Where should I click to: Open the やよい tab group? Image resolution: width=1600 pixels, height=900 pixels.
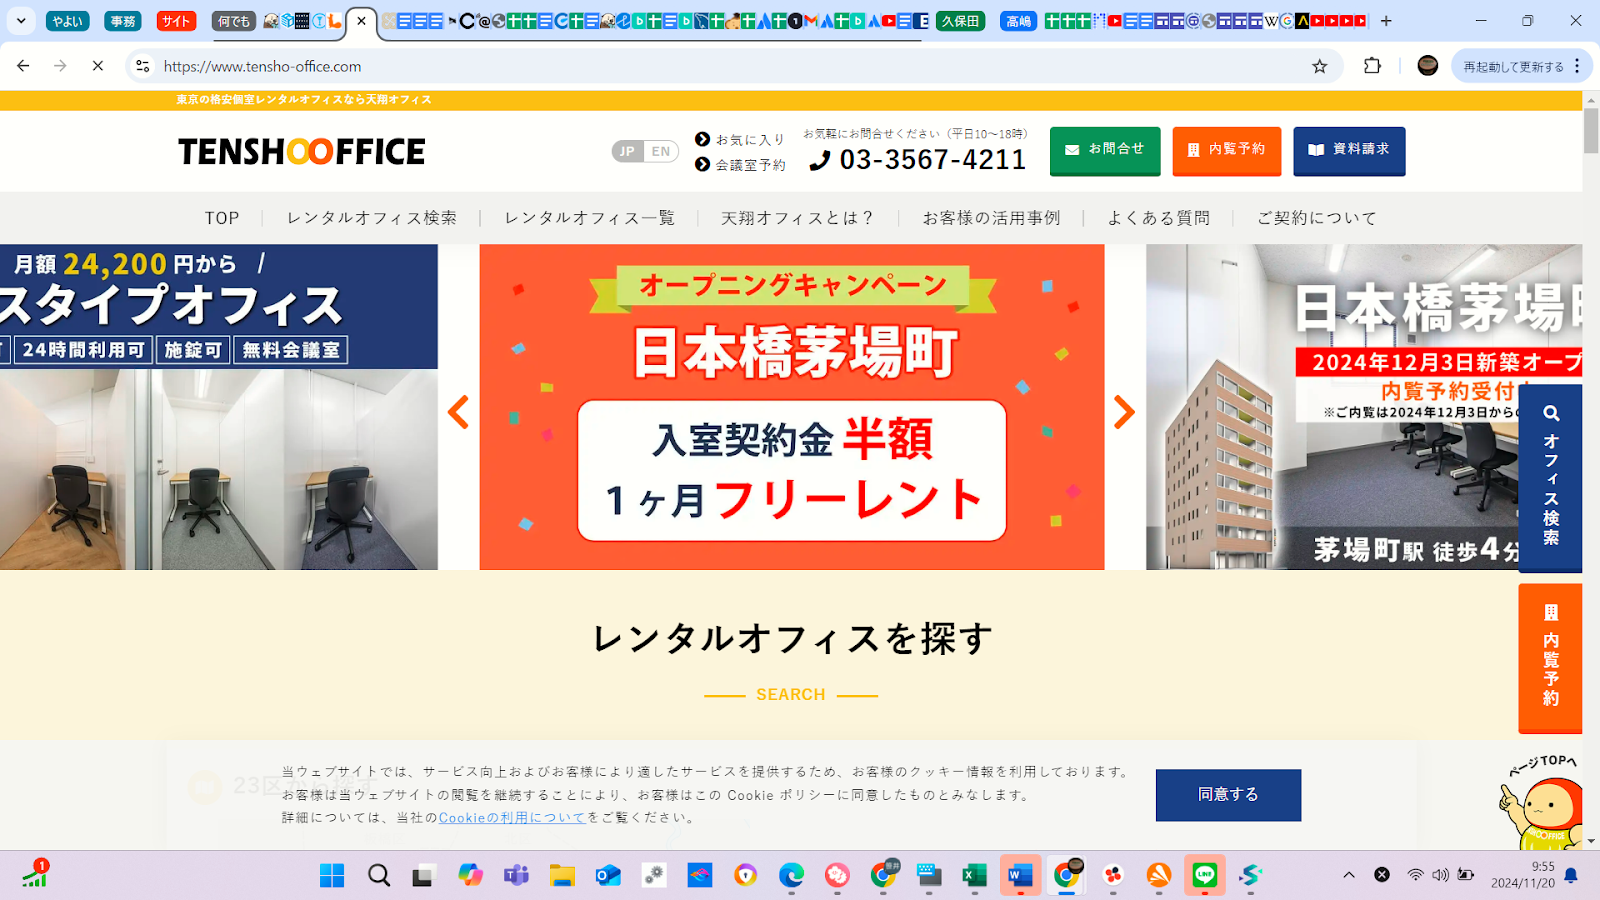pos(68,21)
